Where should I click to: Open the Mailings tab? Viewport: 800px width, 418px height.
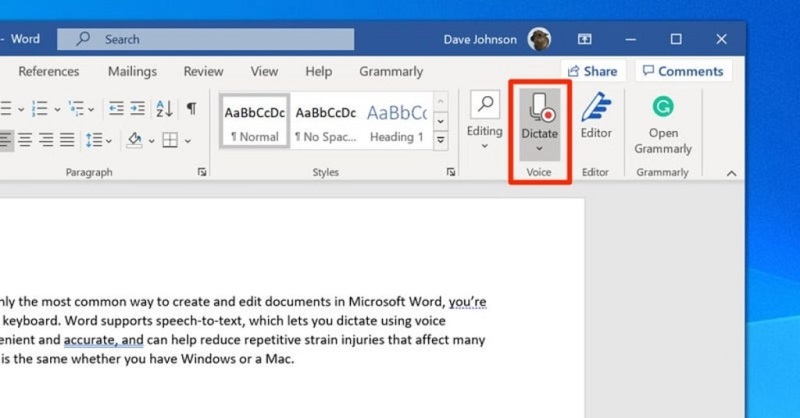[132, 71]
